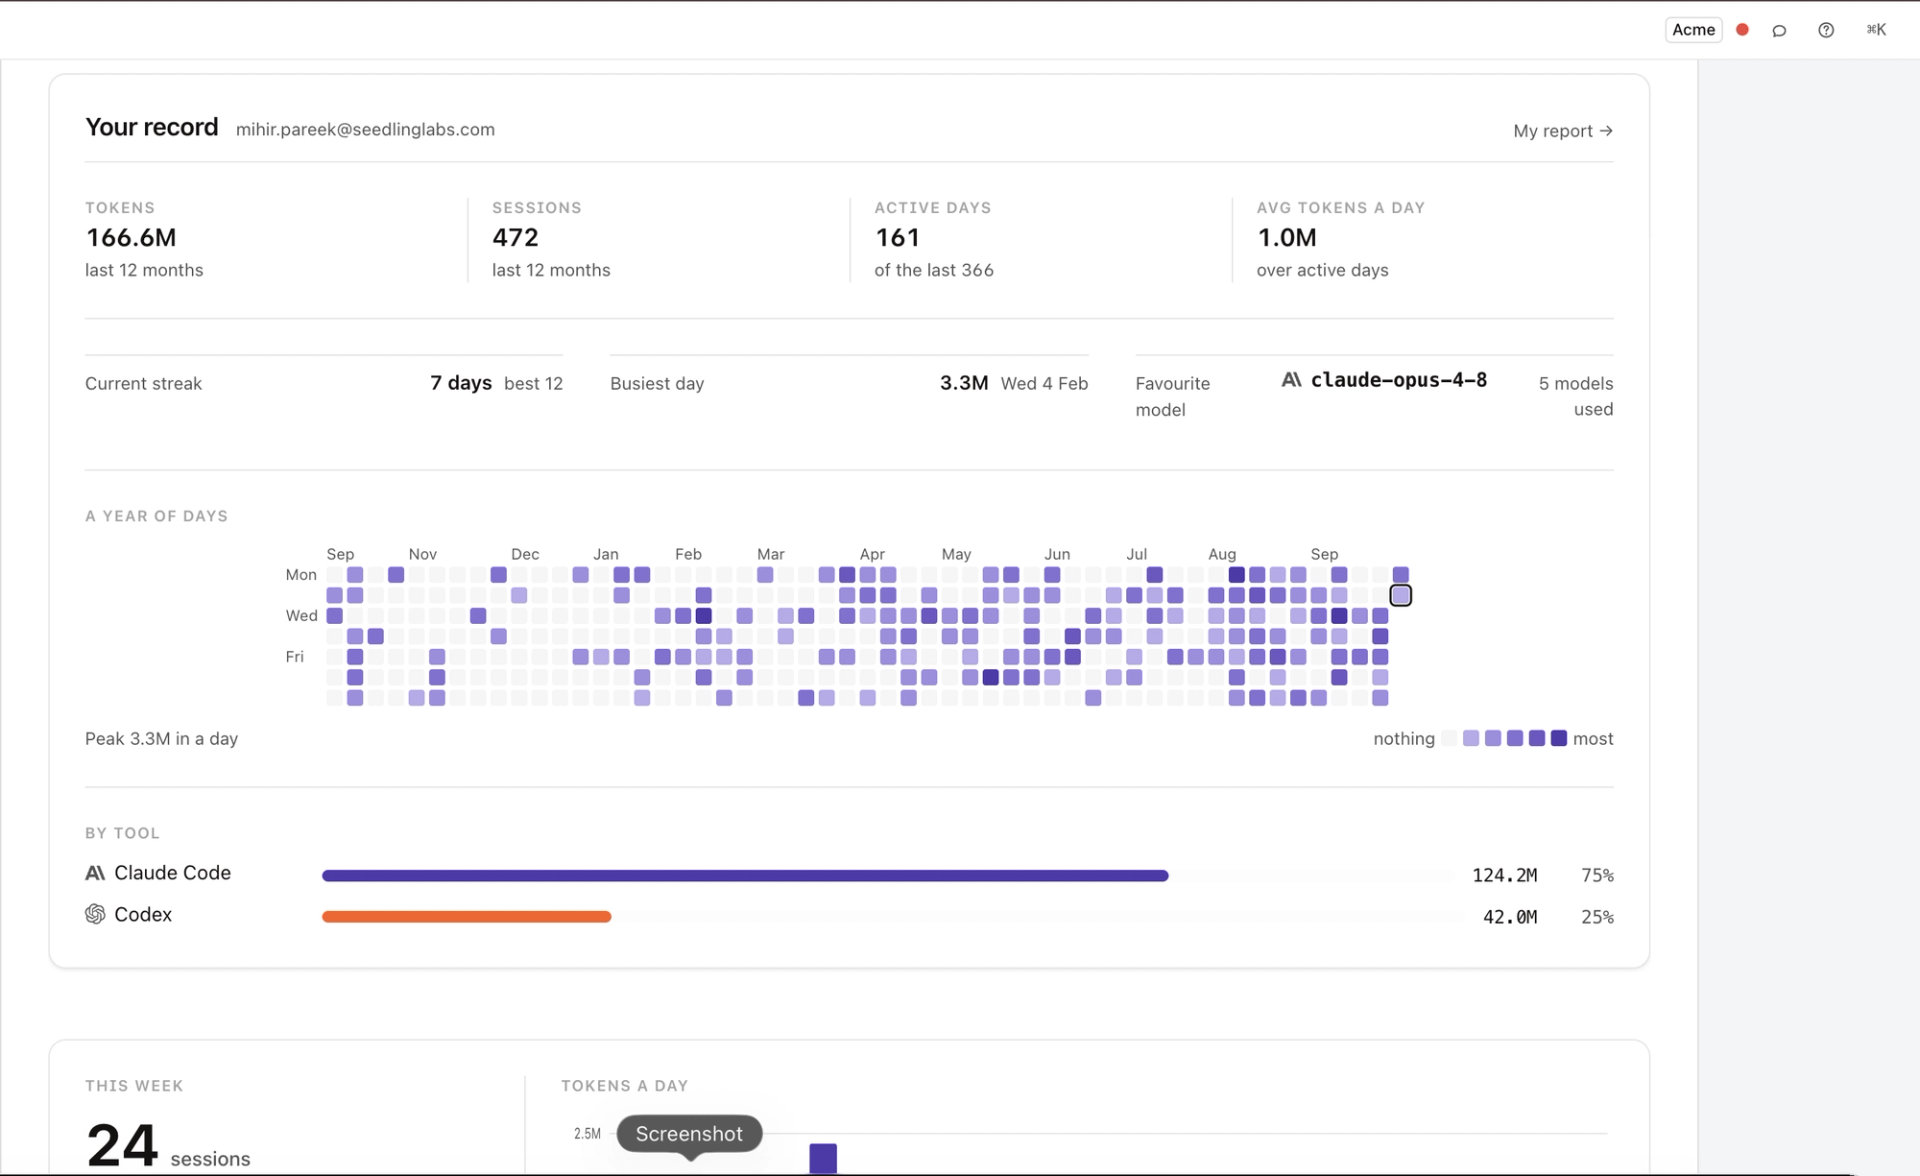Click the '24 sessions' this week figure
This screenshot has width=1920, height=1176.
click(x=168, y=1146)
